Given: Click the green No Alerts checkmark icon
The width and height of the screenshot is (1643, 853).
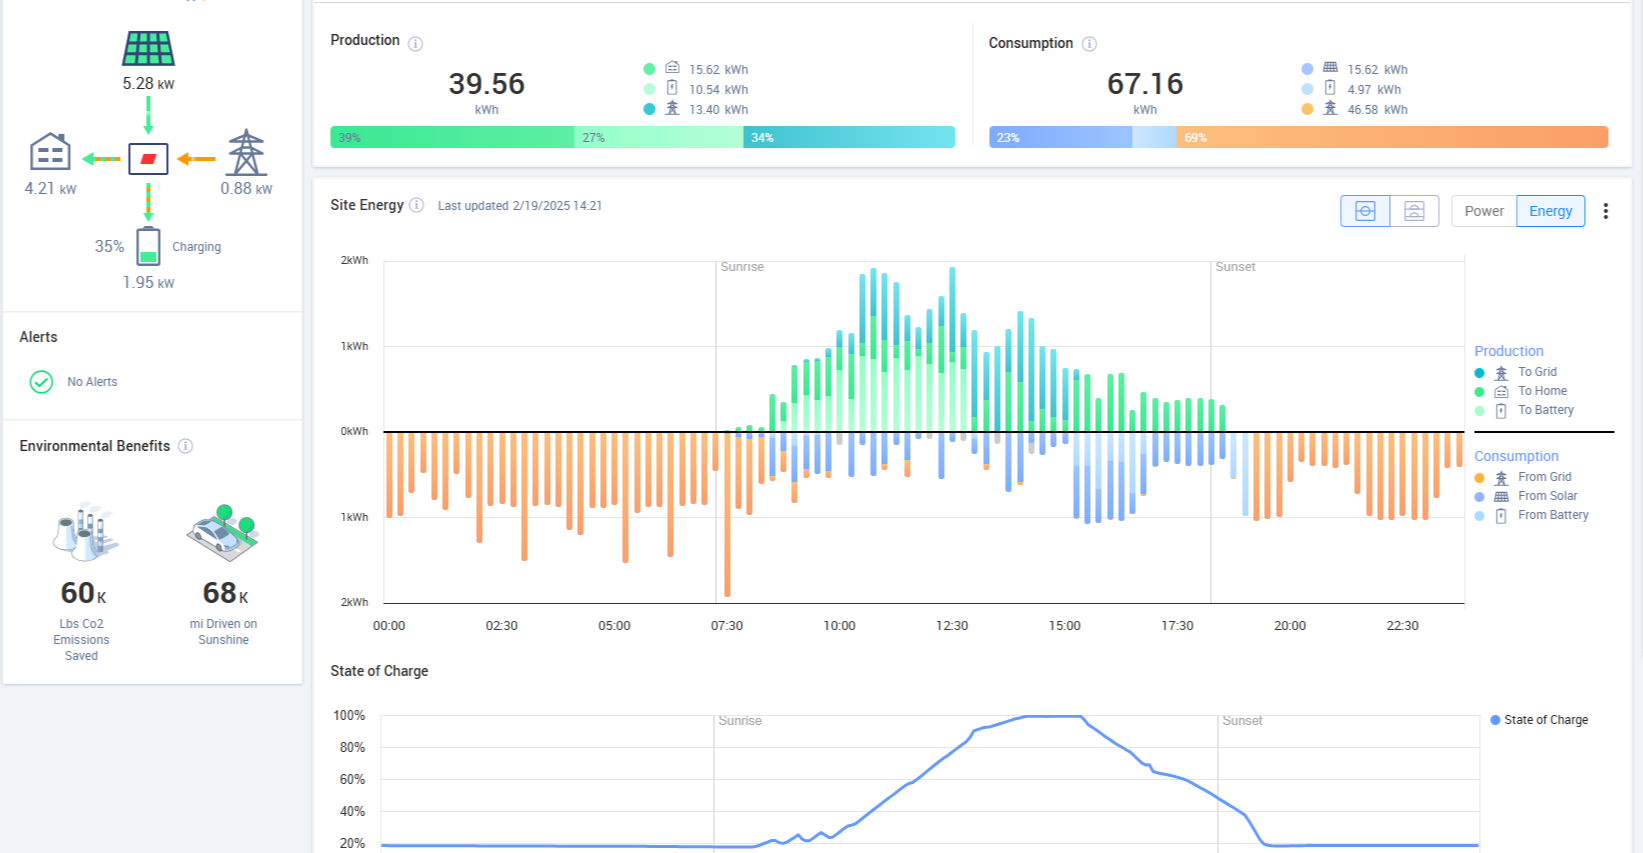Looking at the screenshot, I should click(x=41, y=382).
